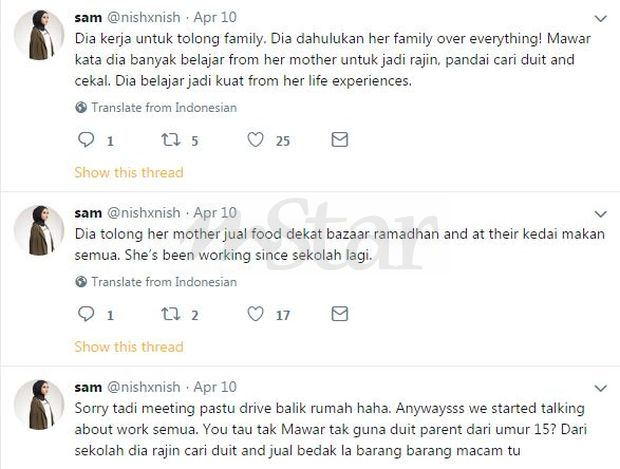Reply to the bazaar ramadhan tweet
Image resolution: width=620 pixels, height=469 pixels.
[86, 315]
